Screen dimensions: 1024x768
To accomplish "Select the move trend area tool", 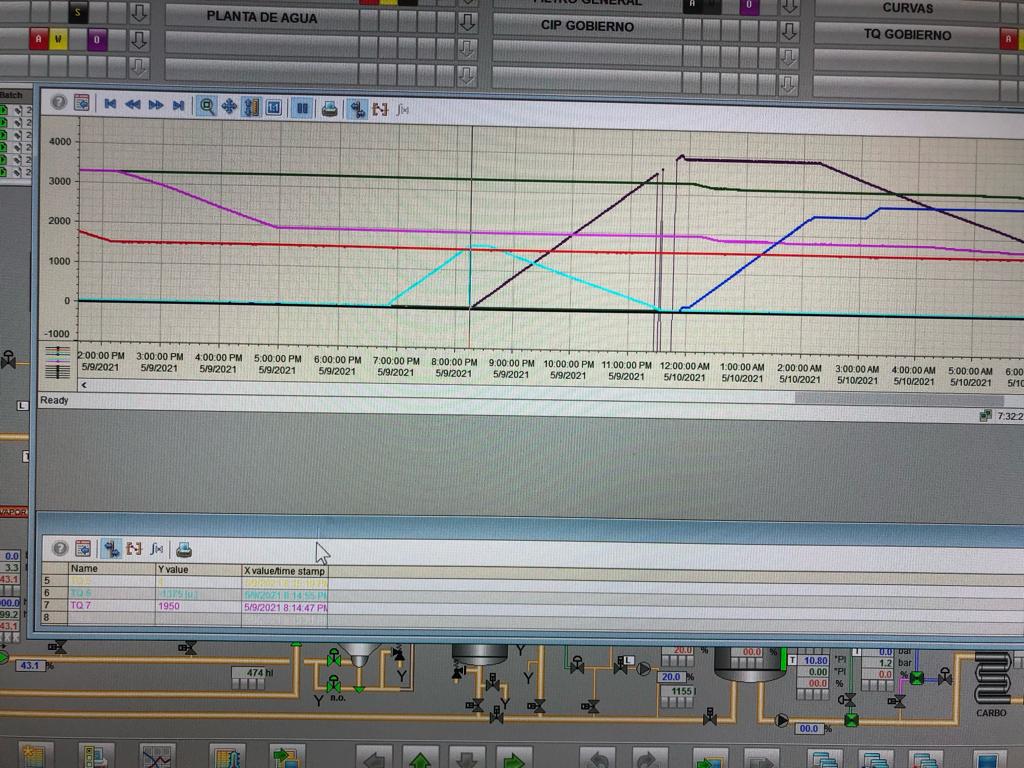I will point(229,106).
